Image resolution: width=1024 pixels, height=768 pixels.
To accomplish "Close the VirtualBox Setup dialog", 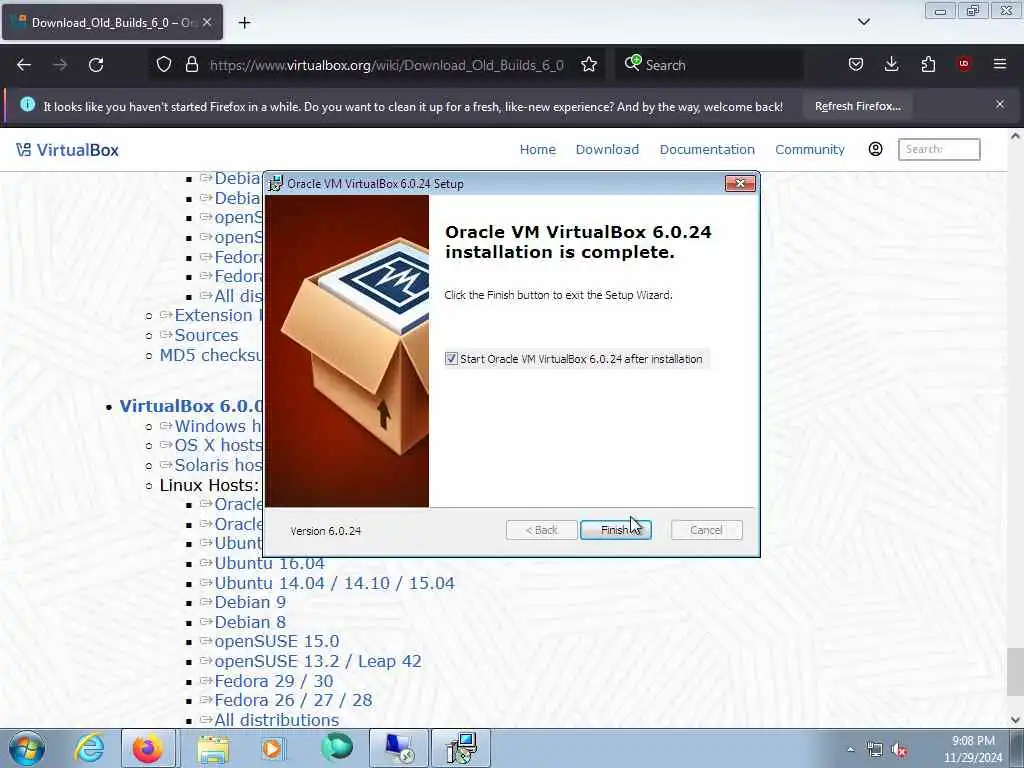I will (x=740, y=184).
